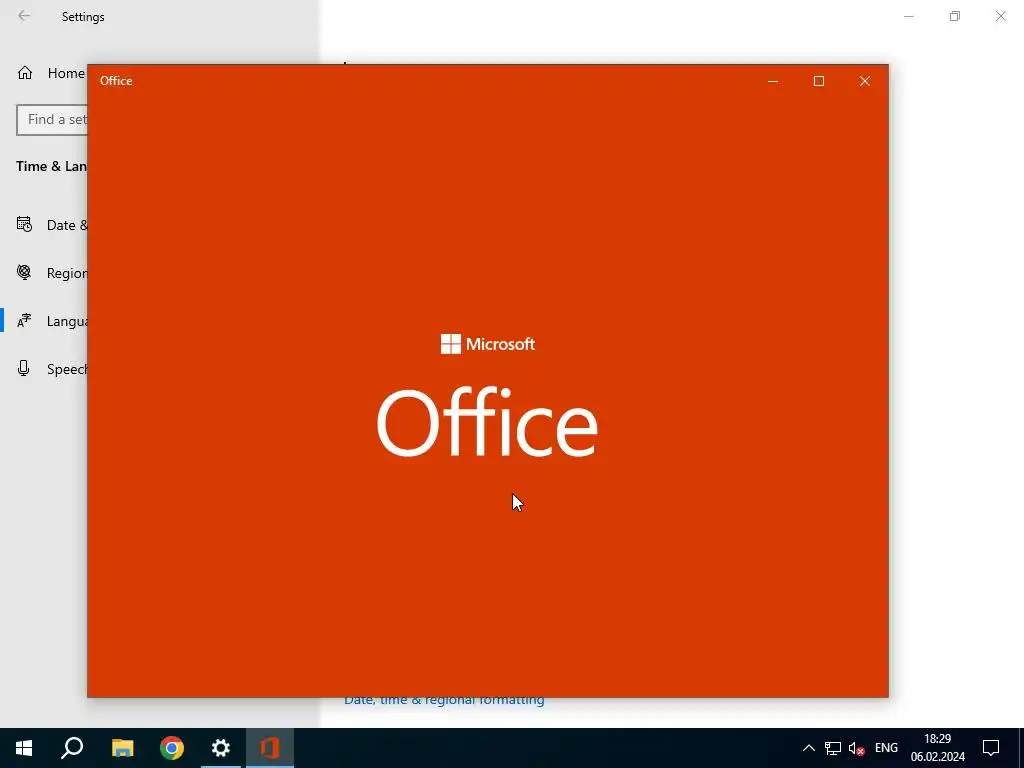This screenshot has height=768, width=1024.
Task: Click the Speech microphone icon
Action: click(24, 368)
